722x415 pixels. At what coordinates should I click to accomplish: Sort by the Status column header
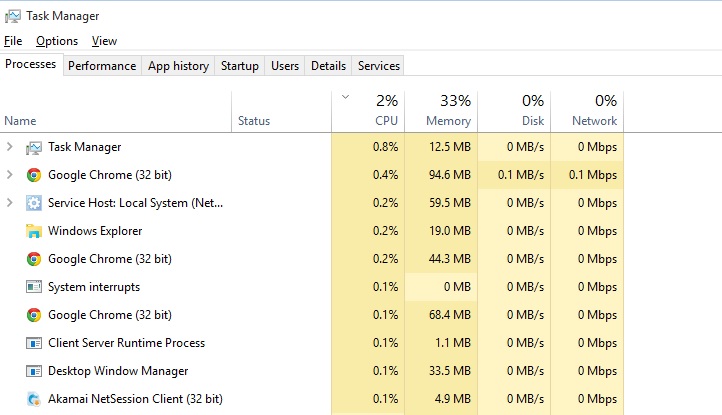coord(281,112)
